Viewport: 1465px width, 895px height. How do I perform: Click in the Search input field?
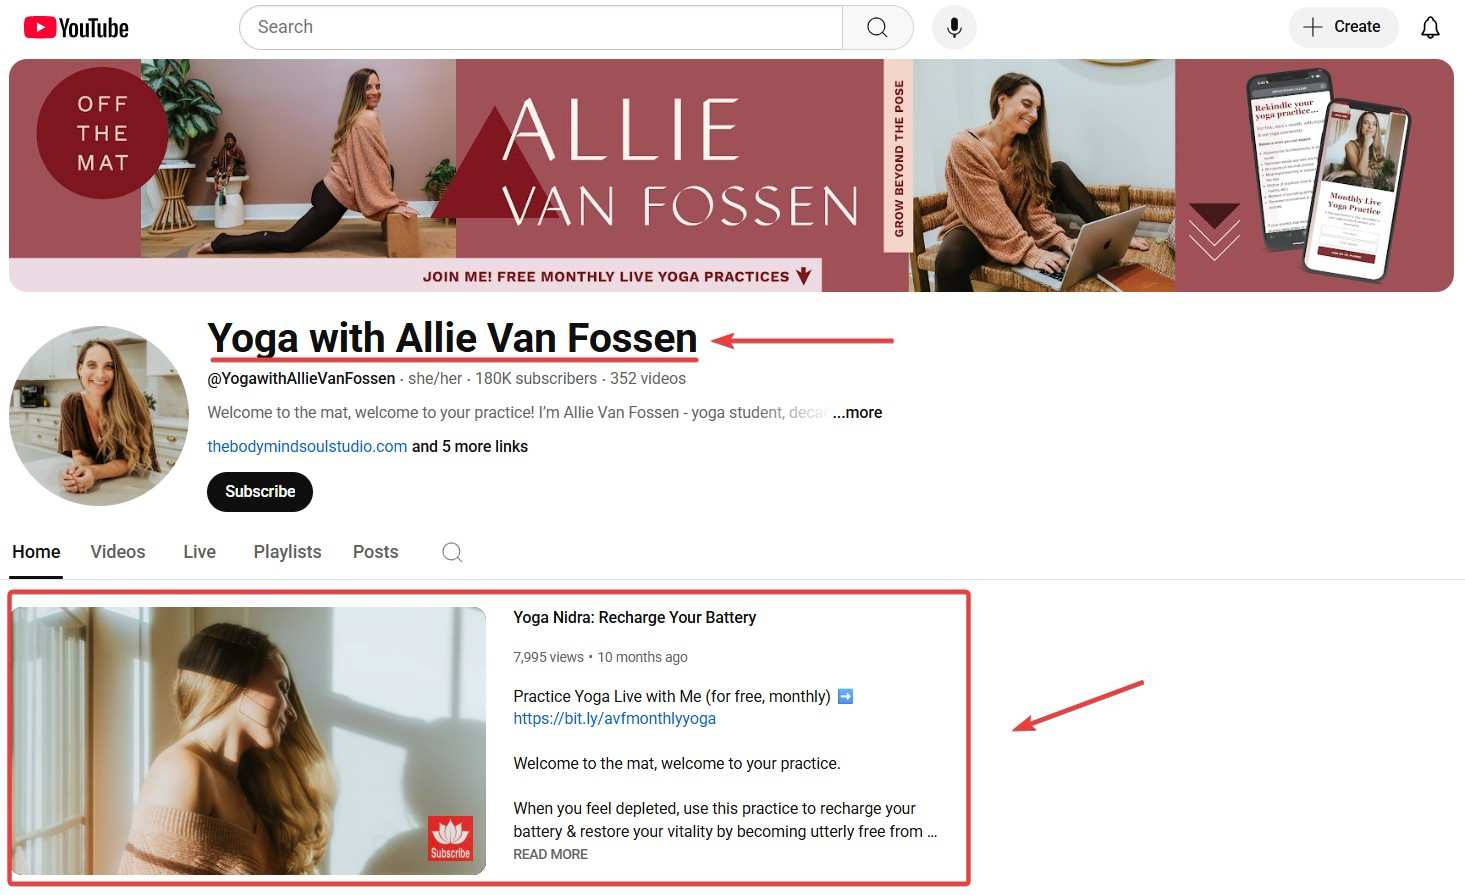(541, 27)
